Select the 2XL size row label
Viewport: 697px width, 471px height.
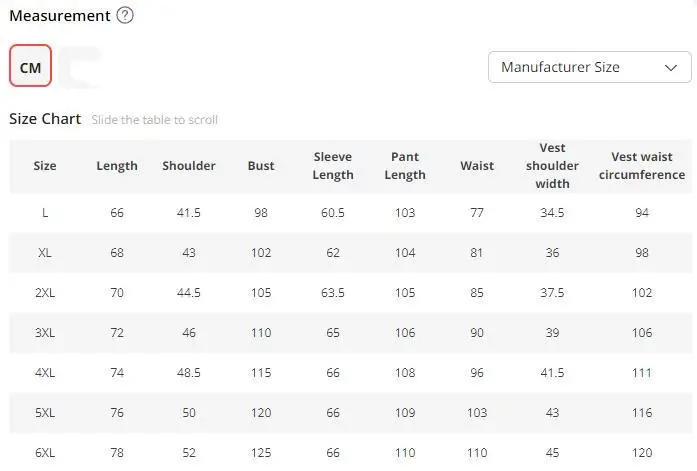tap(45, 293)
